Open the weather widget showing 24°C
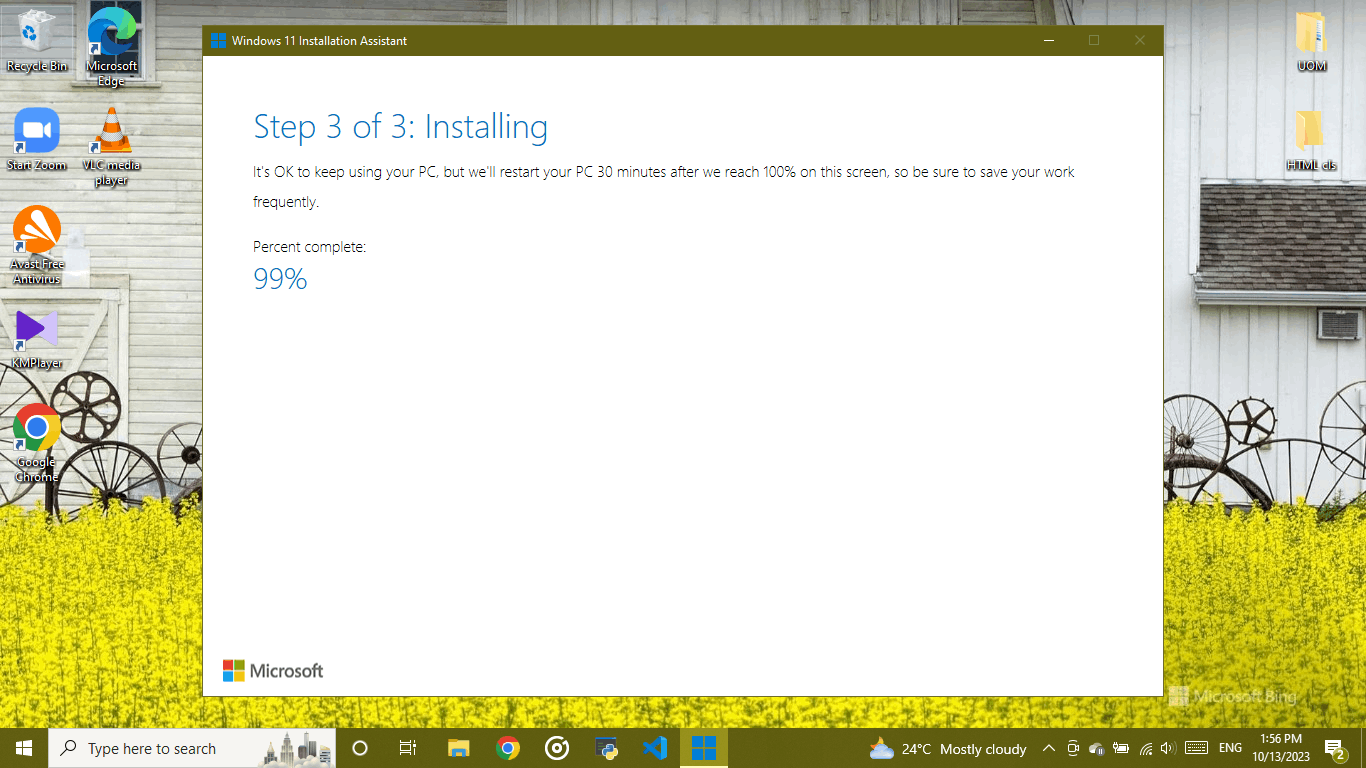 [x=947, y=748]
